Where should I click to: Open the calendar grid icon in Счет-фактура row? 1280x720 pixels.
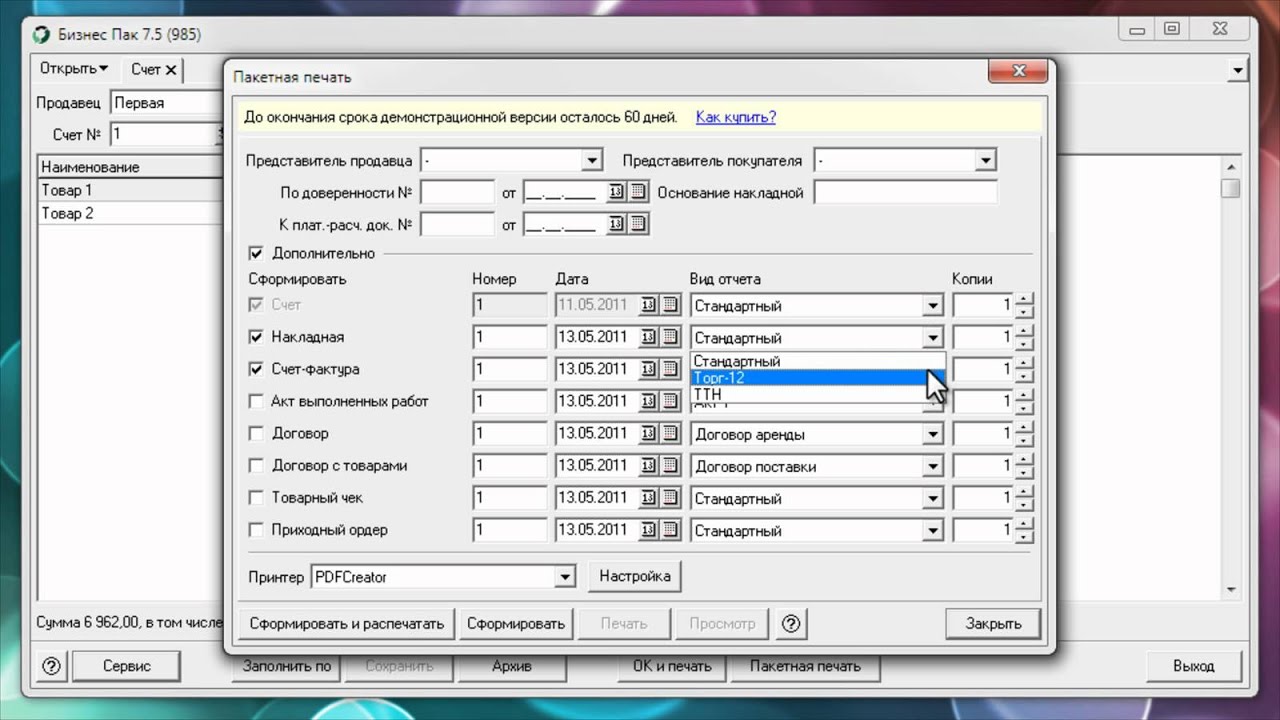pos(669,369)
